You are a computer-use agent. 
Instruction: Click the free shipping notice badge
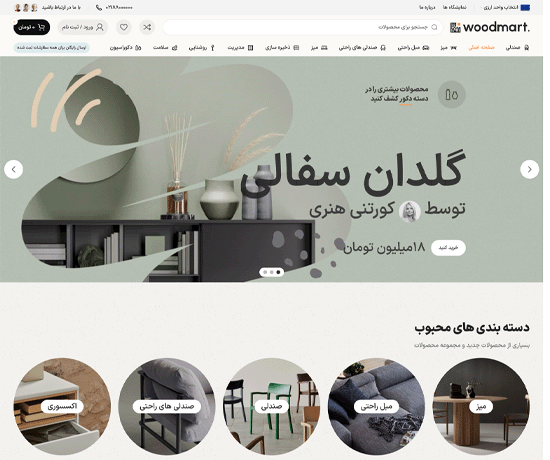point(52,47)
